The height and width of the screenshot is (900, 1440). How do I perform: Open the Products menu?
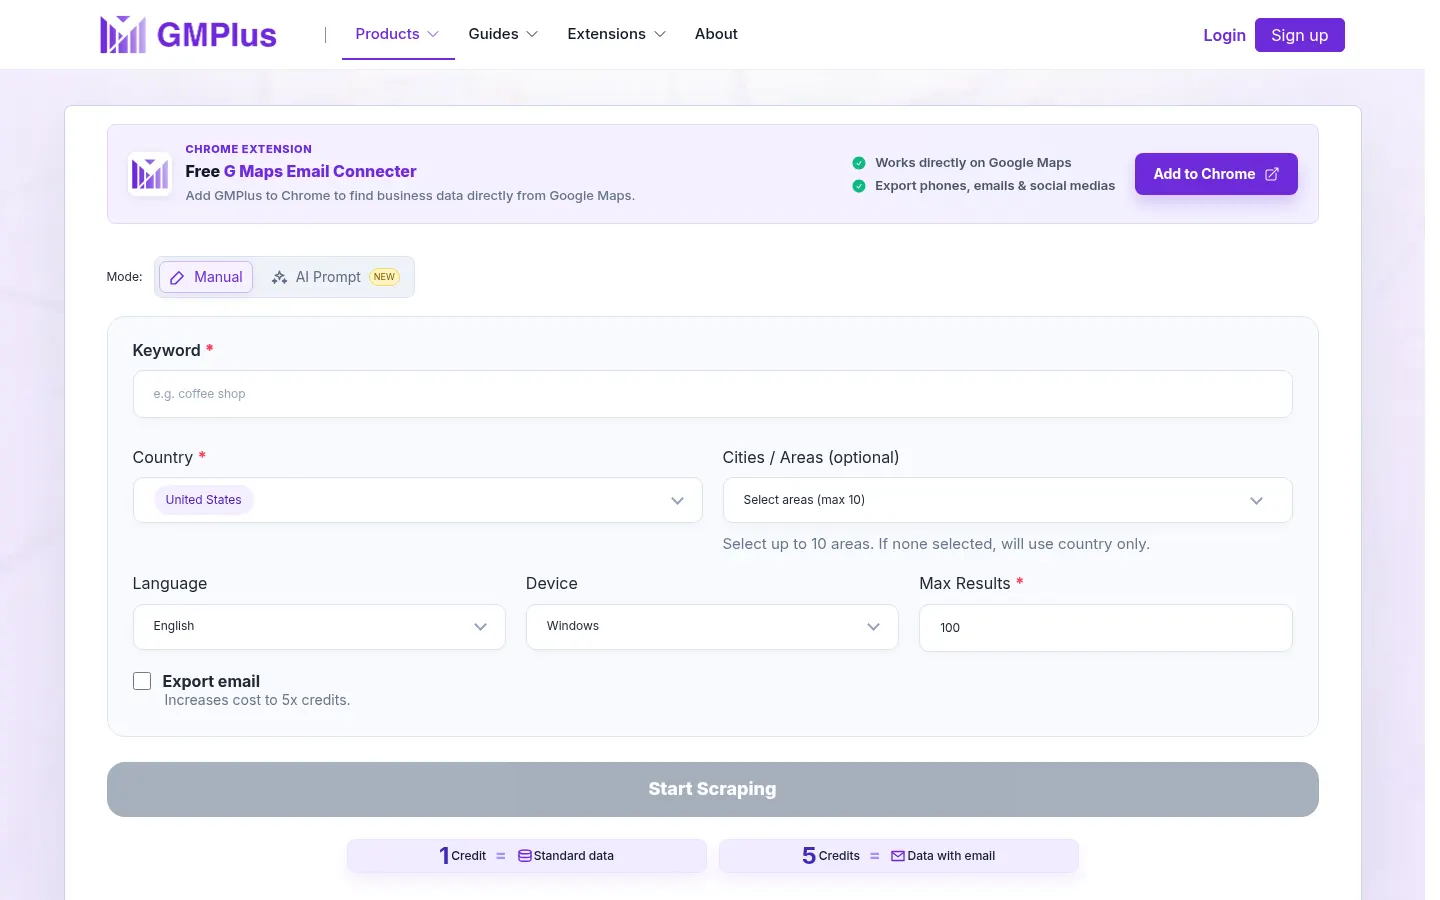click(x=398, y=34)
